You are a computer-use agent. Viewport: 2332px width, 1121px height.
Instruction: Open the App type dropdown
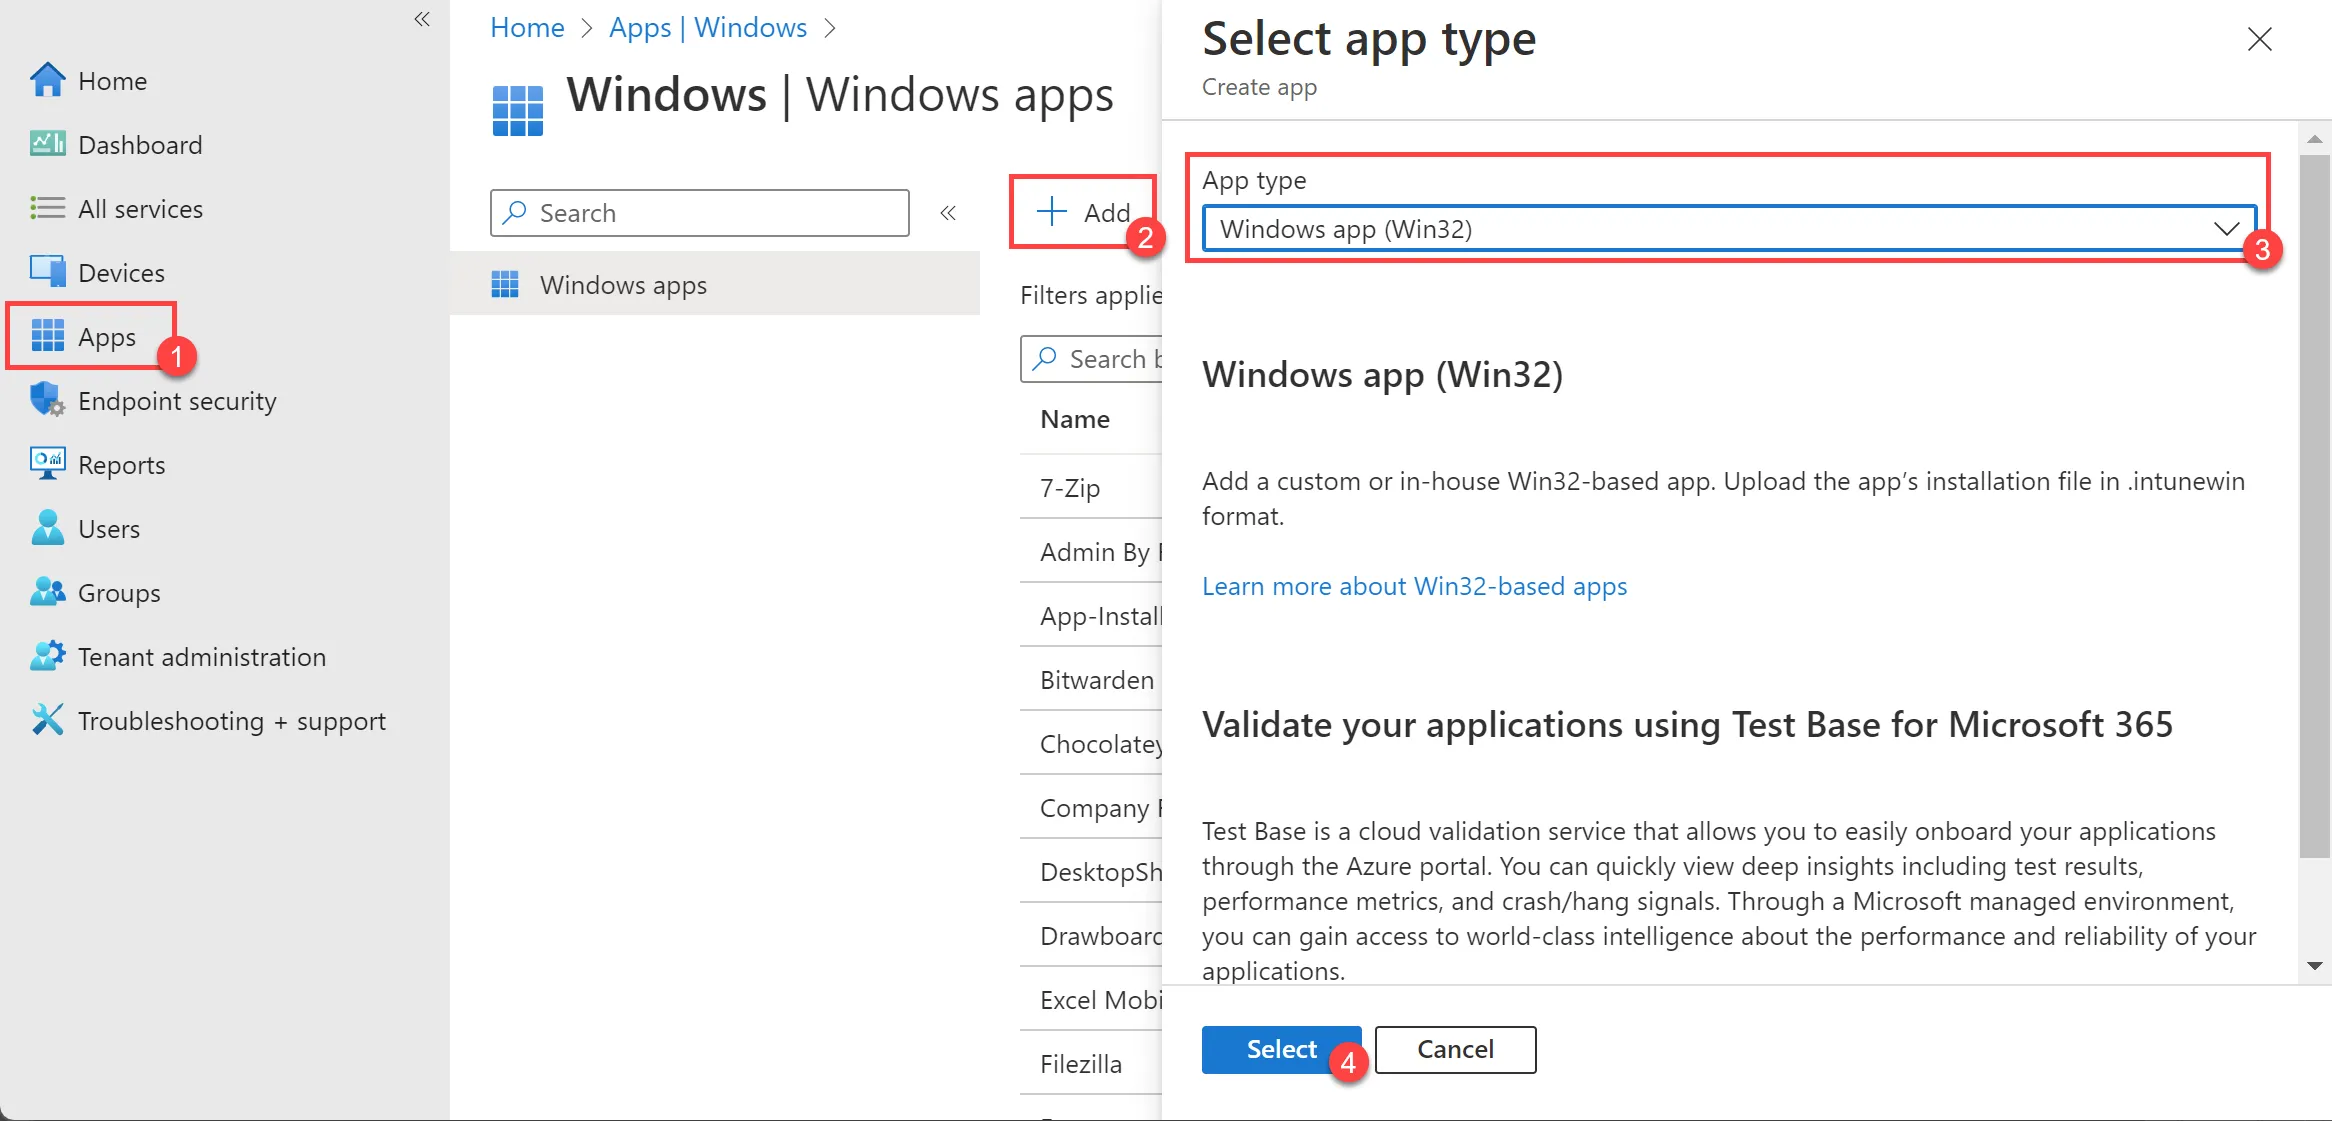[x=1729, y=229]
